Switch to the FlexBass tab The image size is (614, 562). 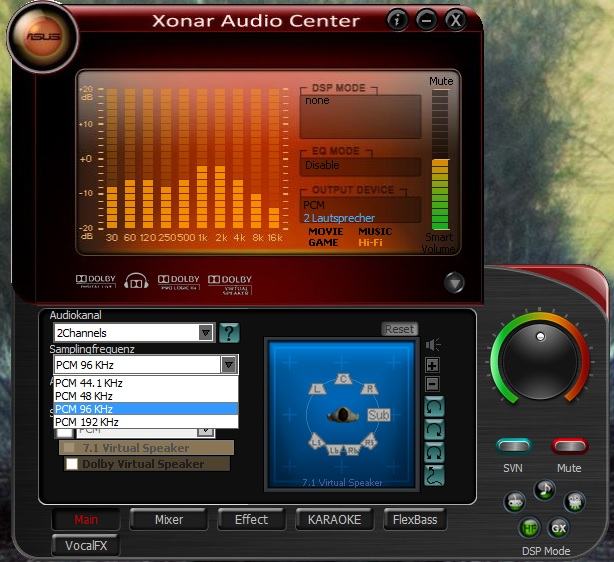coord(415,520)
